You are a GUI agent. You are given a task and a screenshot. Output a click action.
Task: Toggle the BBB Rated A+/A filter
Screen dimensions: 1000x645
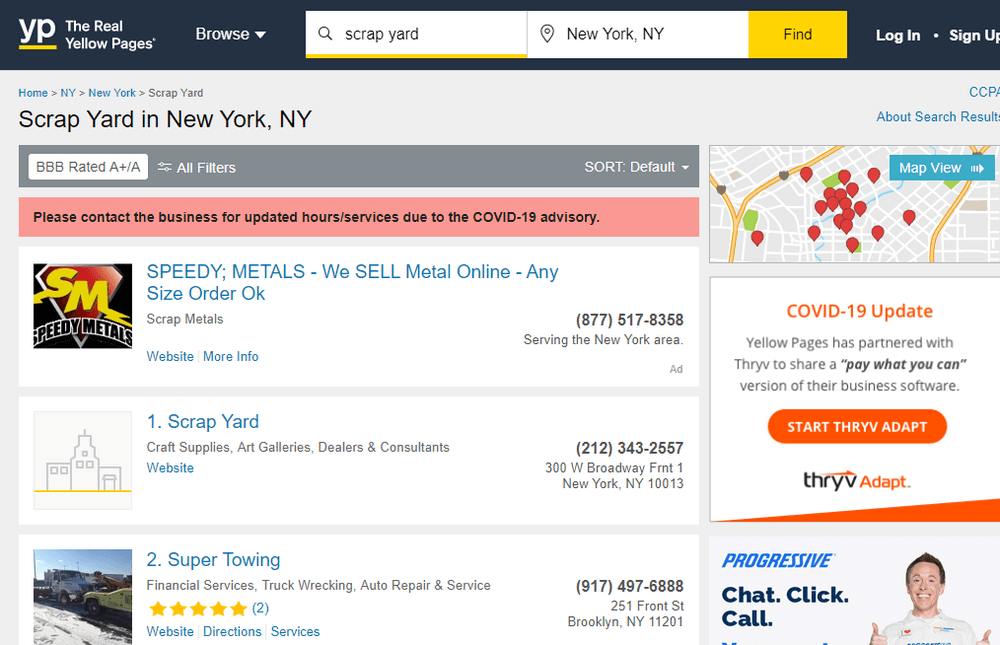[x=88, y=167]
